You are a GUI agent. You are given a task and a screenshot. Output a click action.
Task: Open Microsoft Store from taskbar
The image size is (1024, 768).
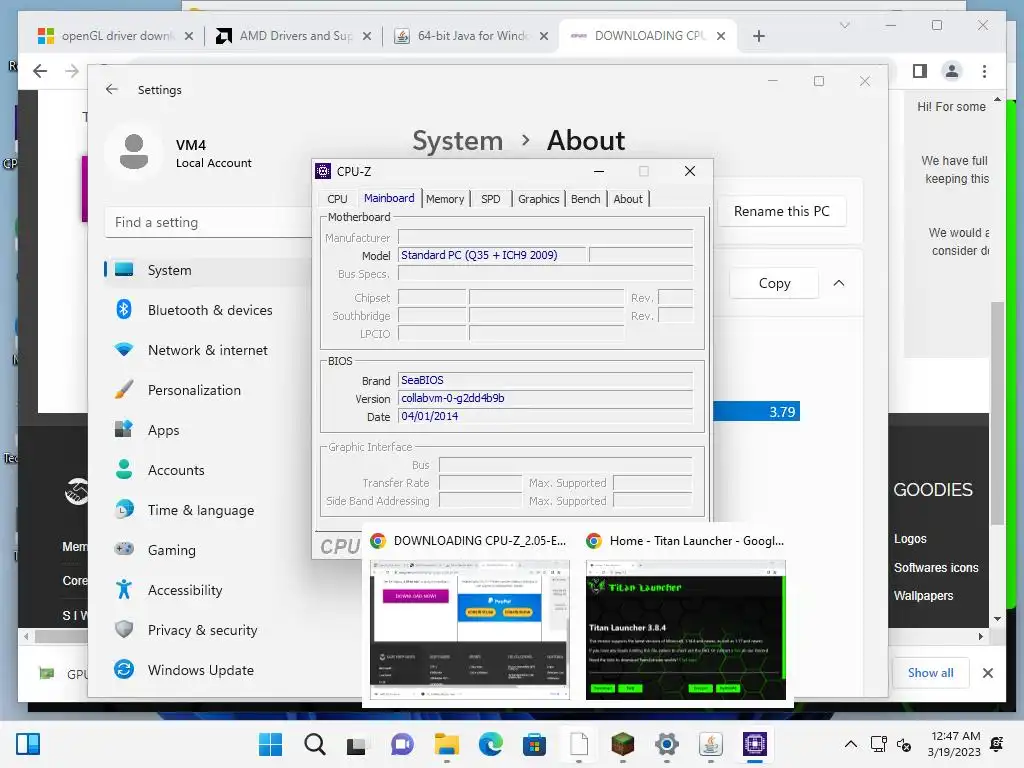[x=534, y=744]
